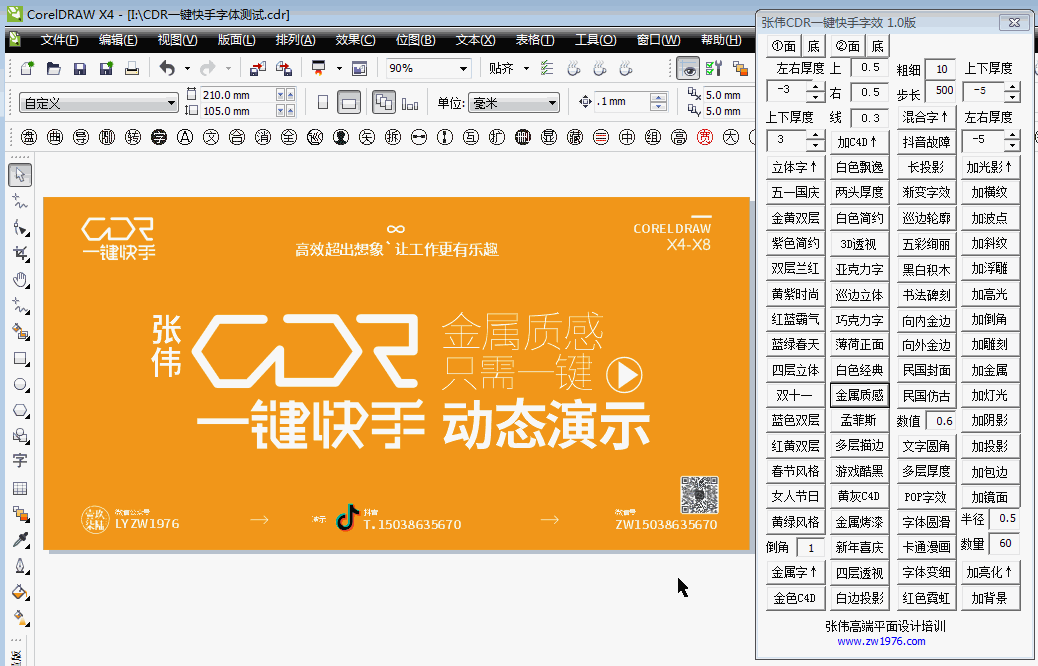
Task: Switch the page to portrait orientation
Action: [x=323, y=102]
